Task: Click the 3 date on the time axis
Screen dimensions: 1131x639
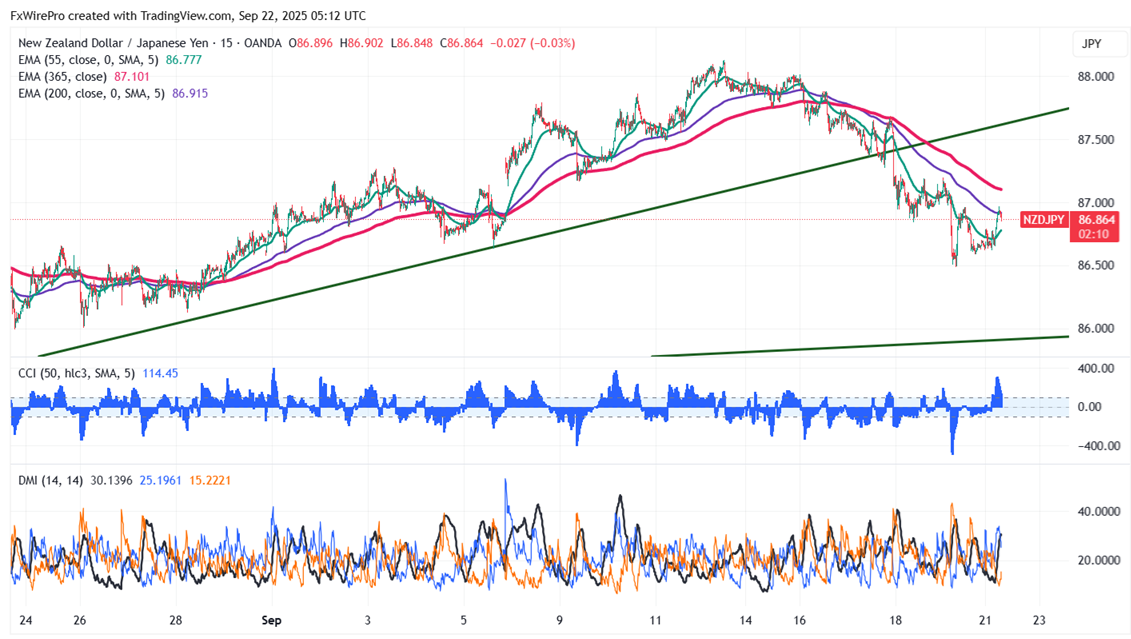Action: point(367,620)
